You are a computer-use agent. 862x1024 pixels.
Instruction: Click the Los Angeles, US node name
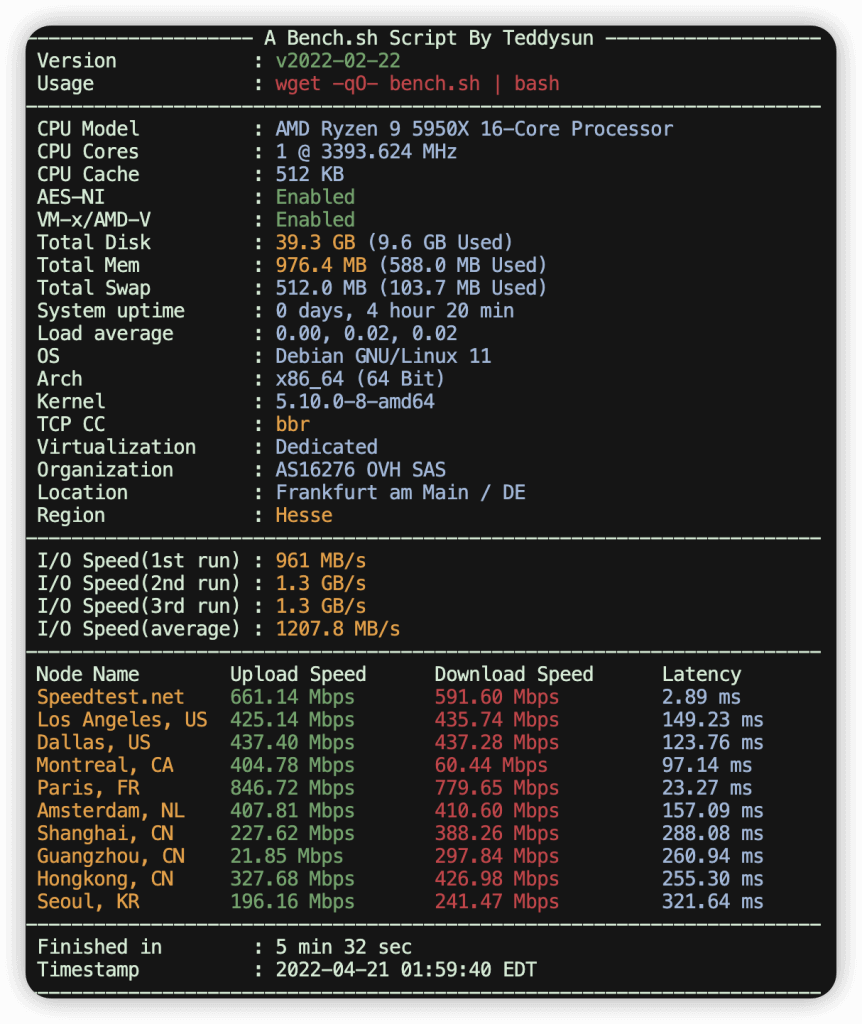click(x=122, y=720)
